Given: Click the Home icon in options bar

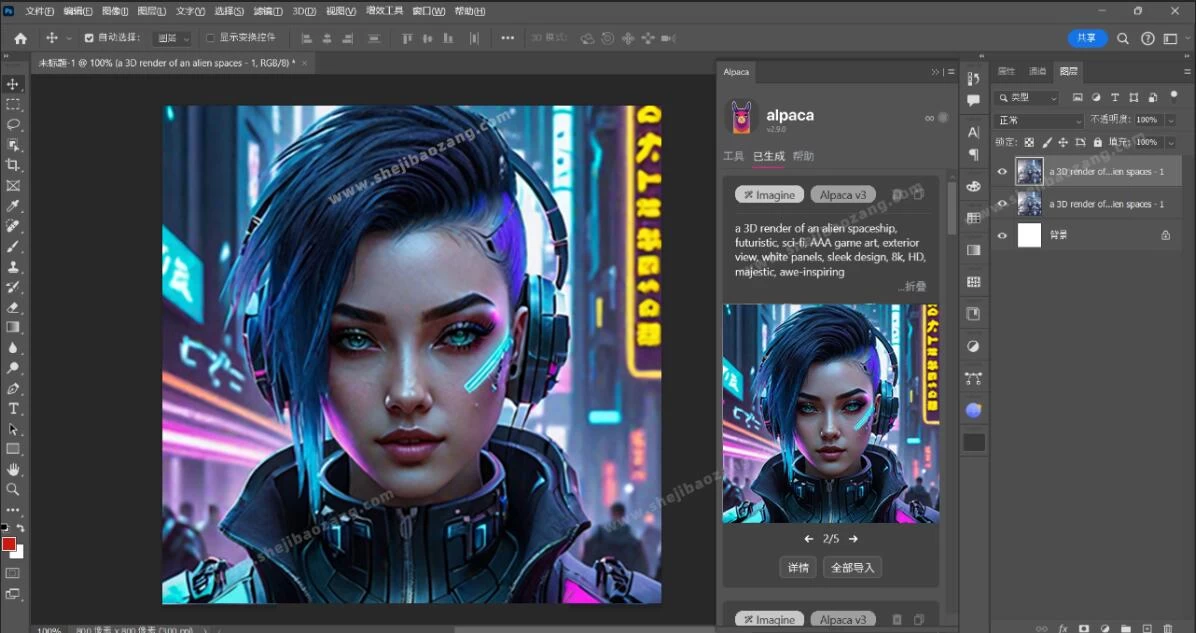Looking at the screenshot, I should (20, 38).
